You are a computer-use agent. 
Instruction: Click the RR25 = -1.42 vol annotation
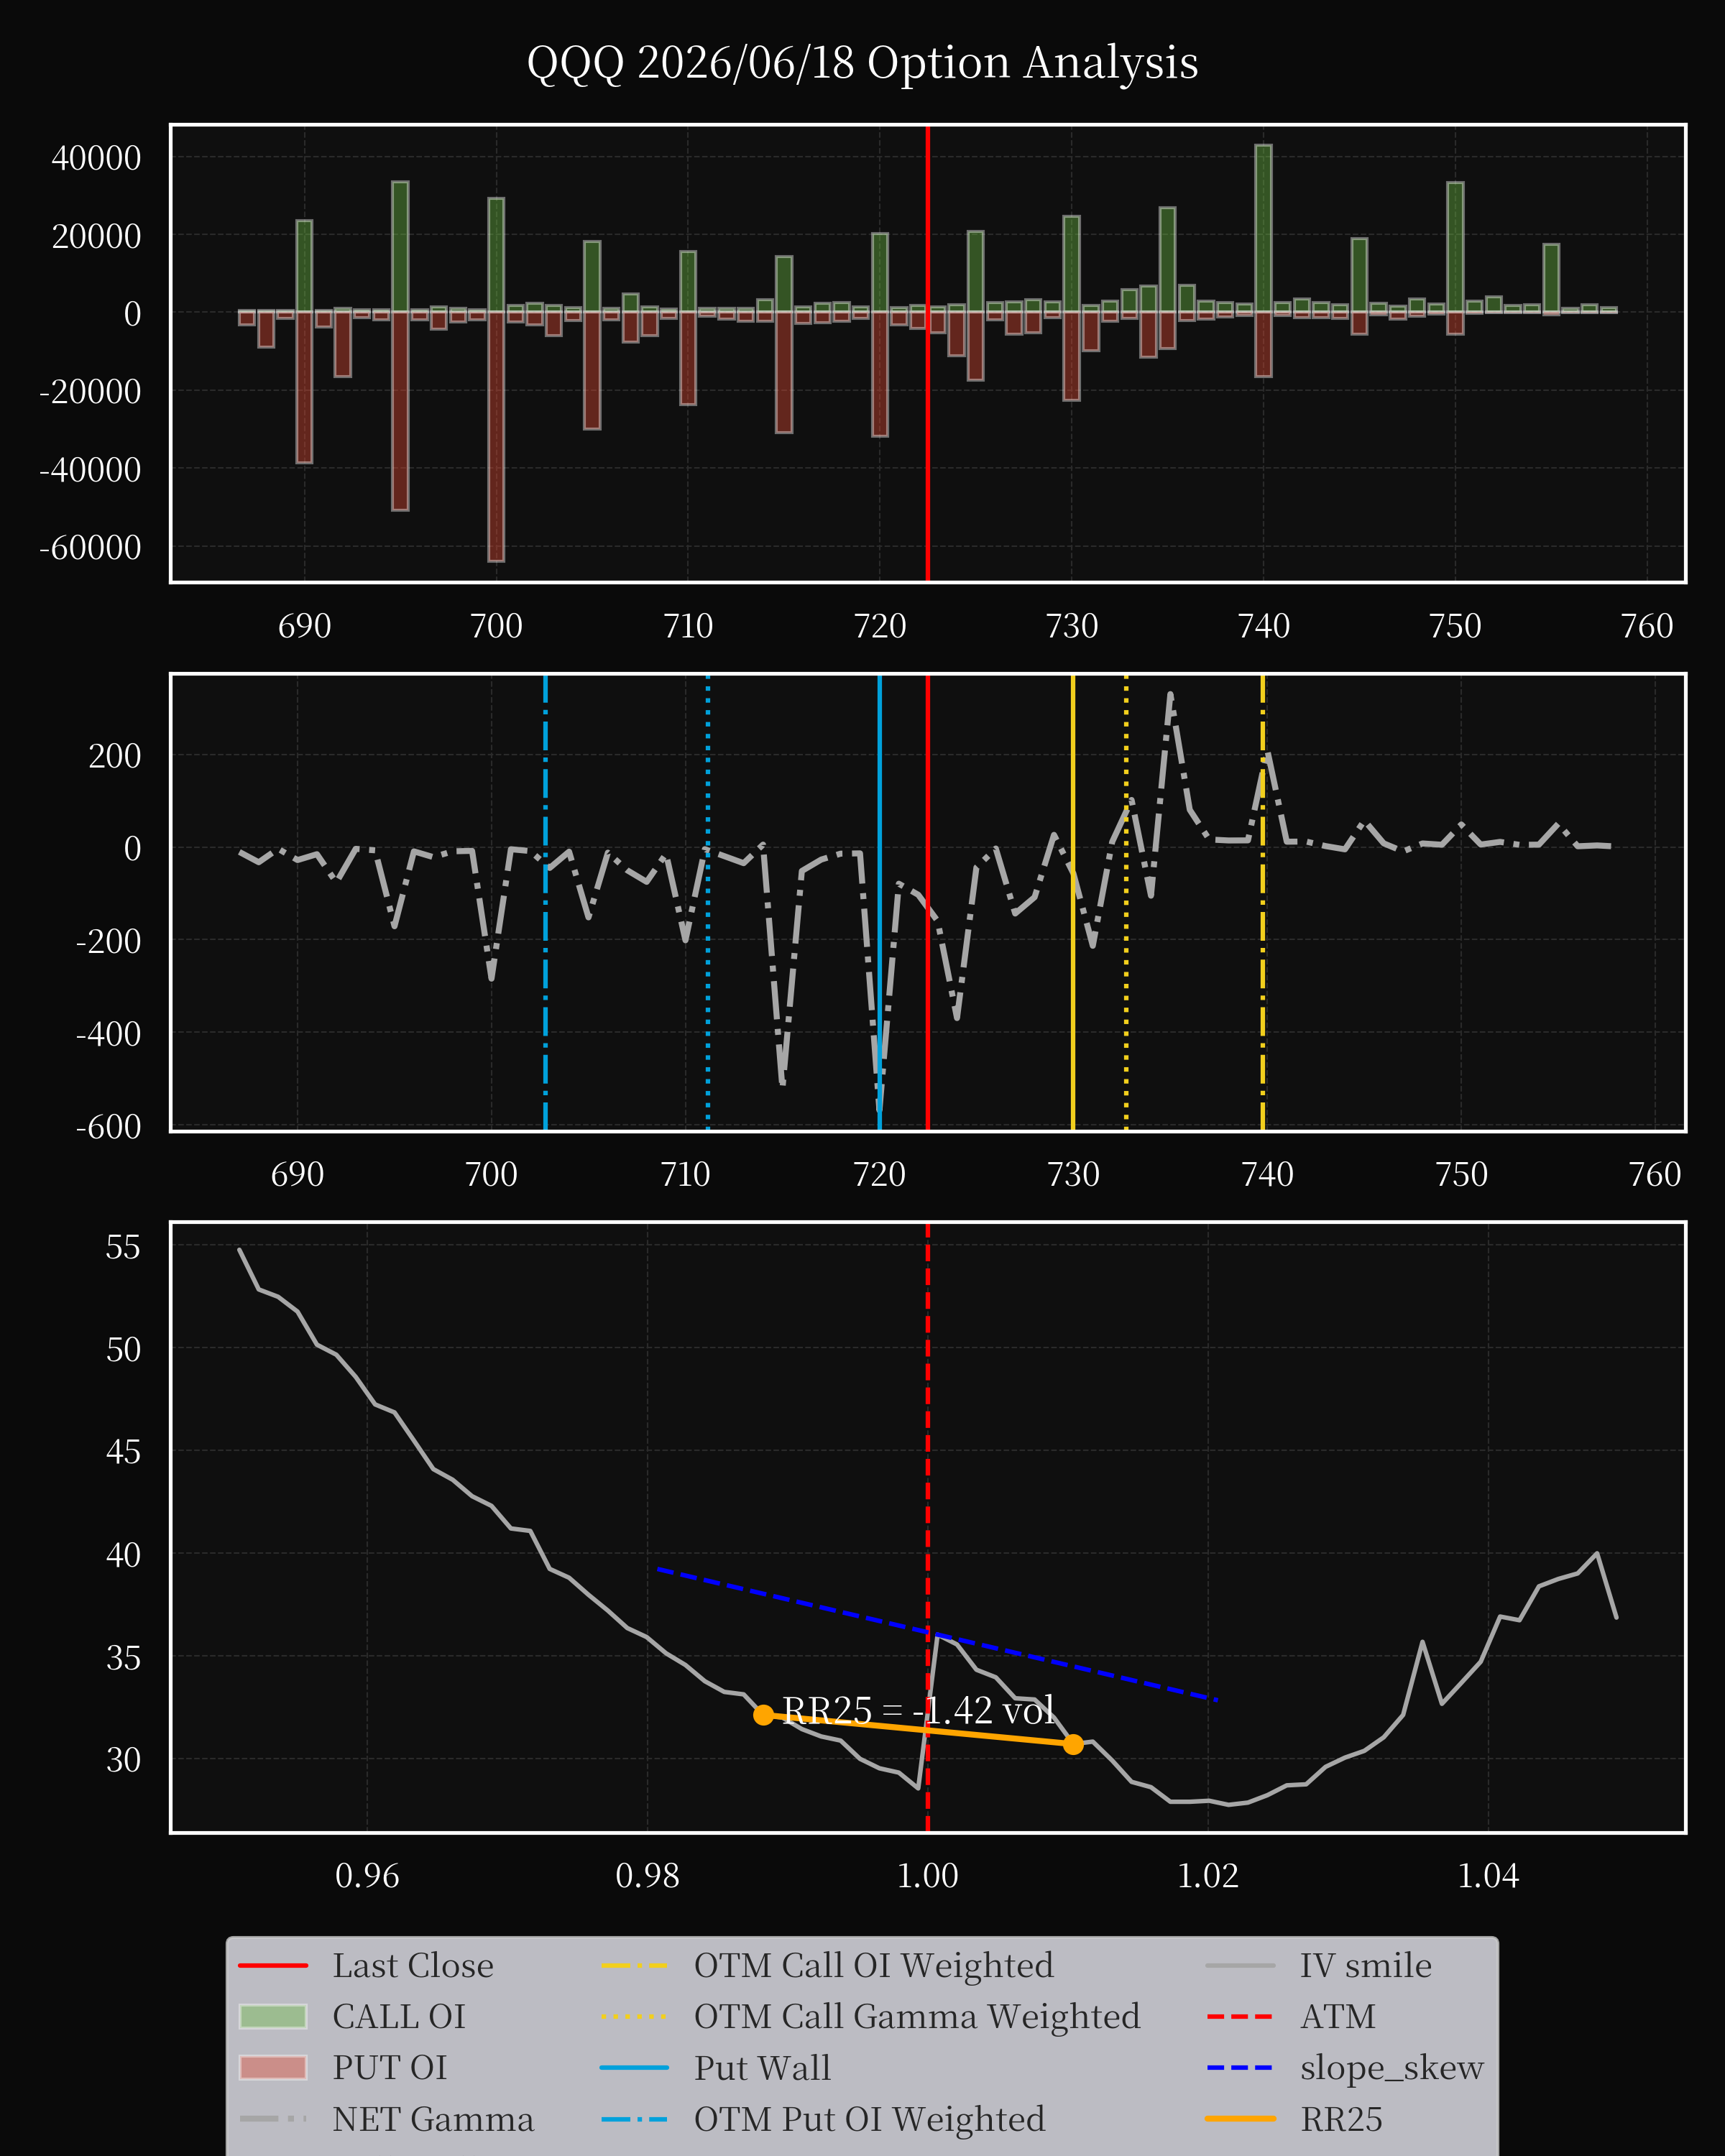[918, 1710]
